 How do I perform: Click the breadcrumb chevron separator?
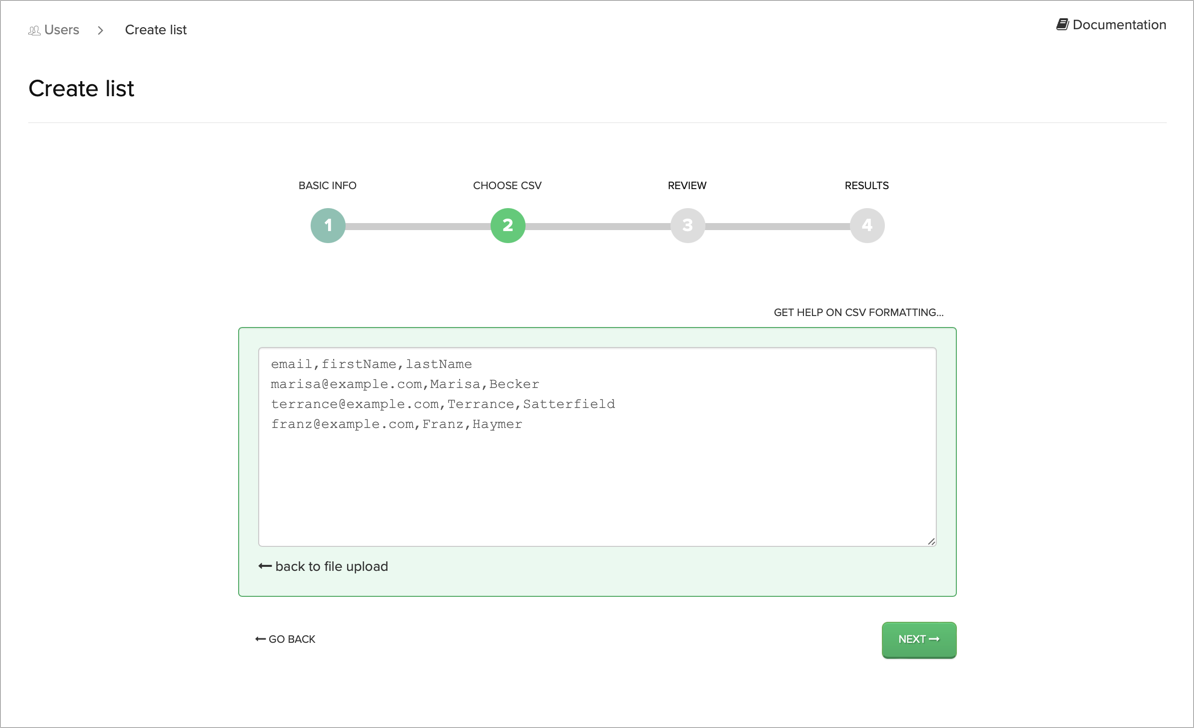[x=101, y=30]
